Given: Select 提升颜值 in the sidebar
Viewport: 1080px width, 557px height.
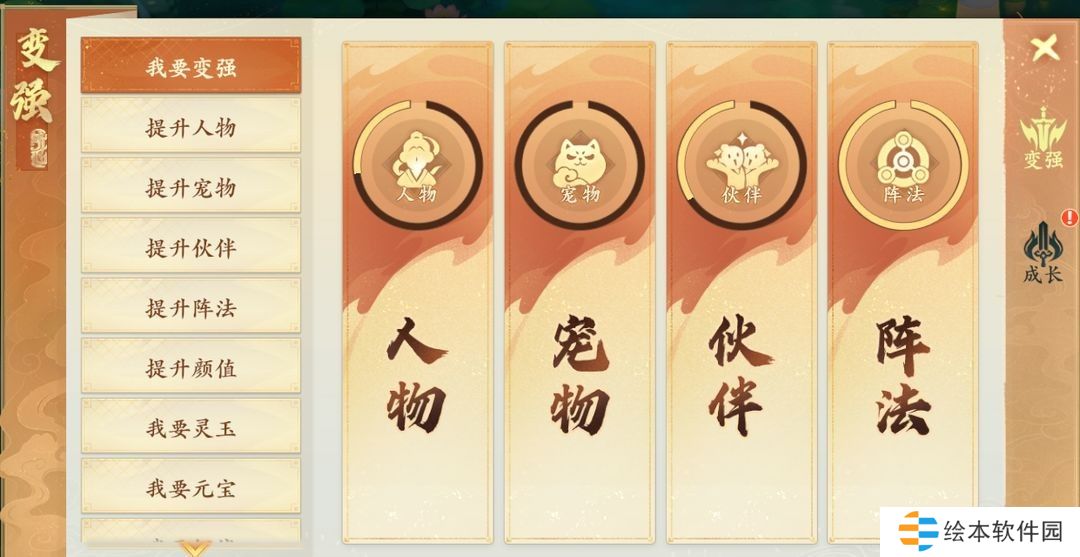Looking at the screenshot, I should [x=191, y=367].
